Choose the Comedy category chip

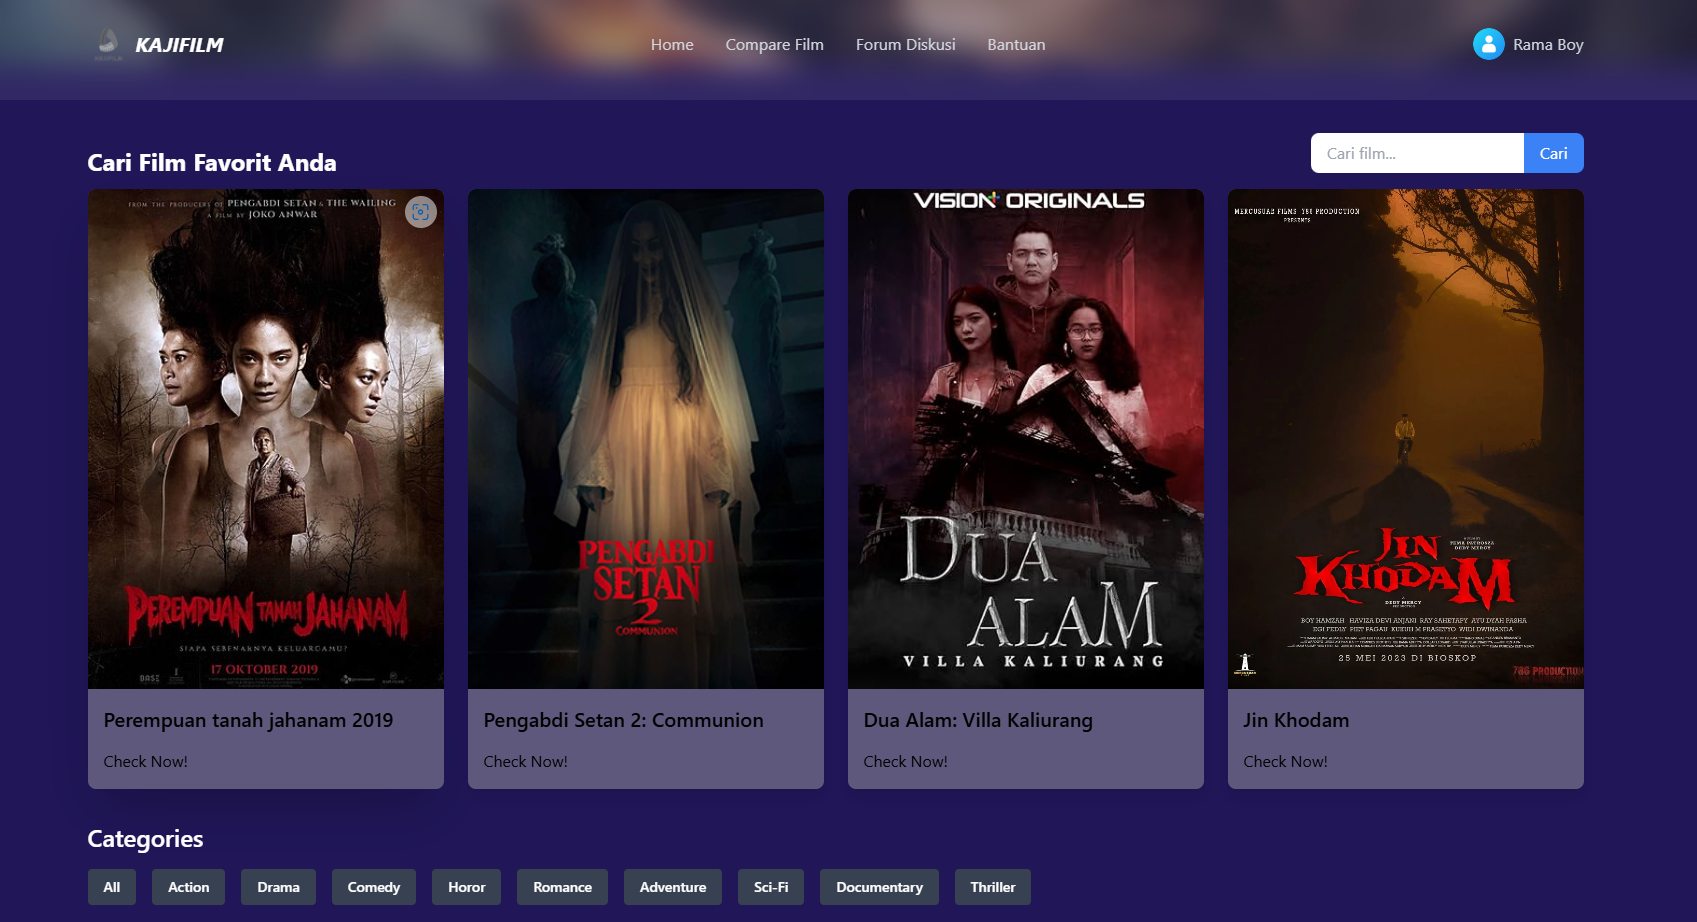pos(374,887)
